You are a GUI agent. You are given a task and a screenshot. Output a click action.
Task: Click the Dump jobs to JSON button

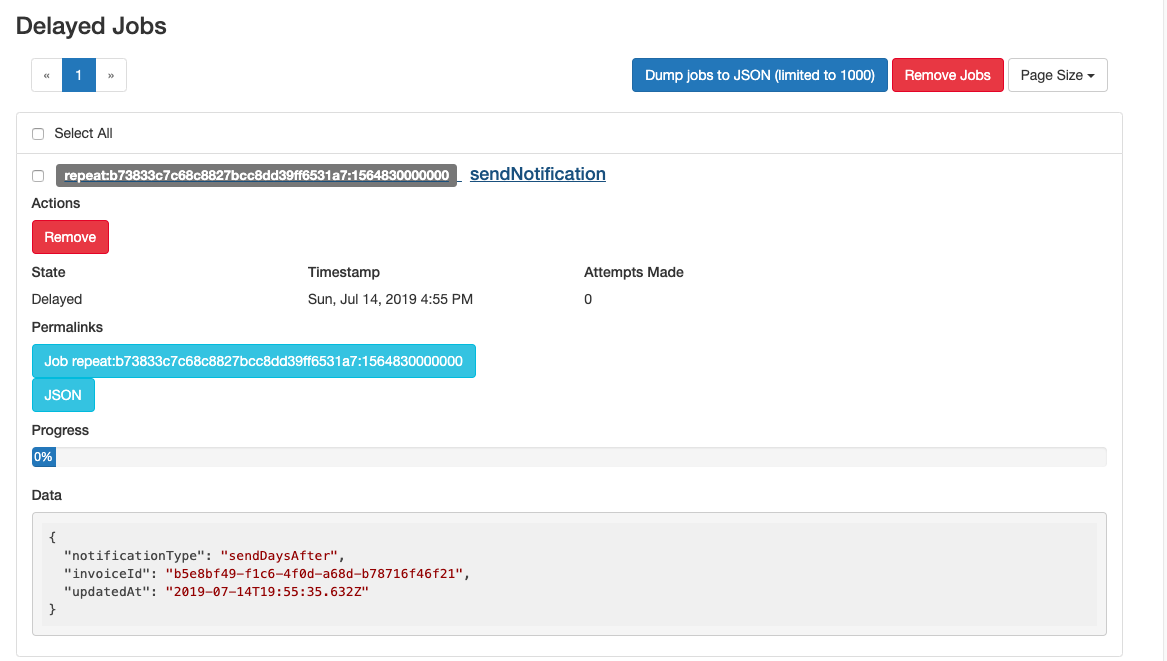(x=758, y=75)
